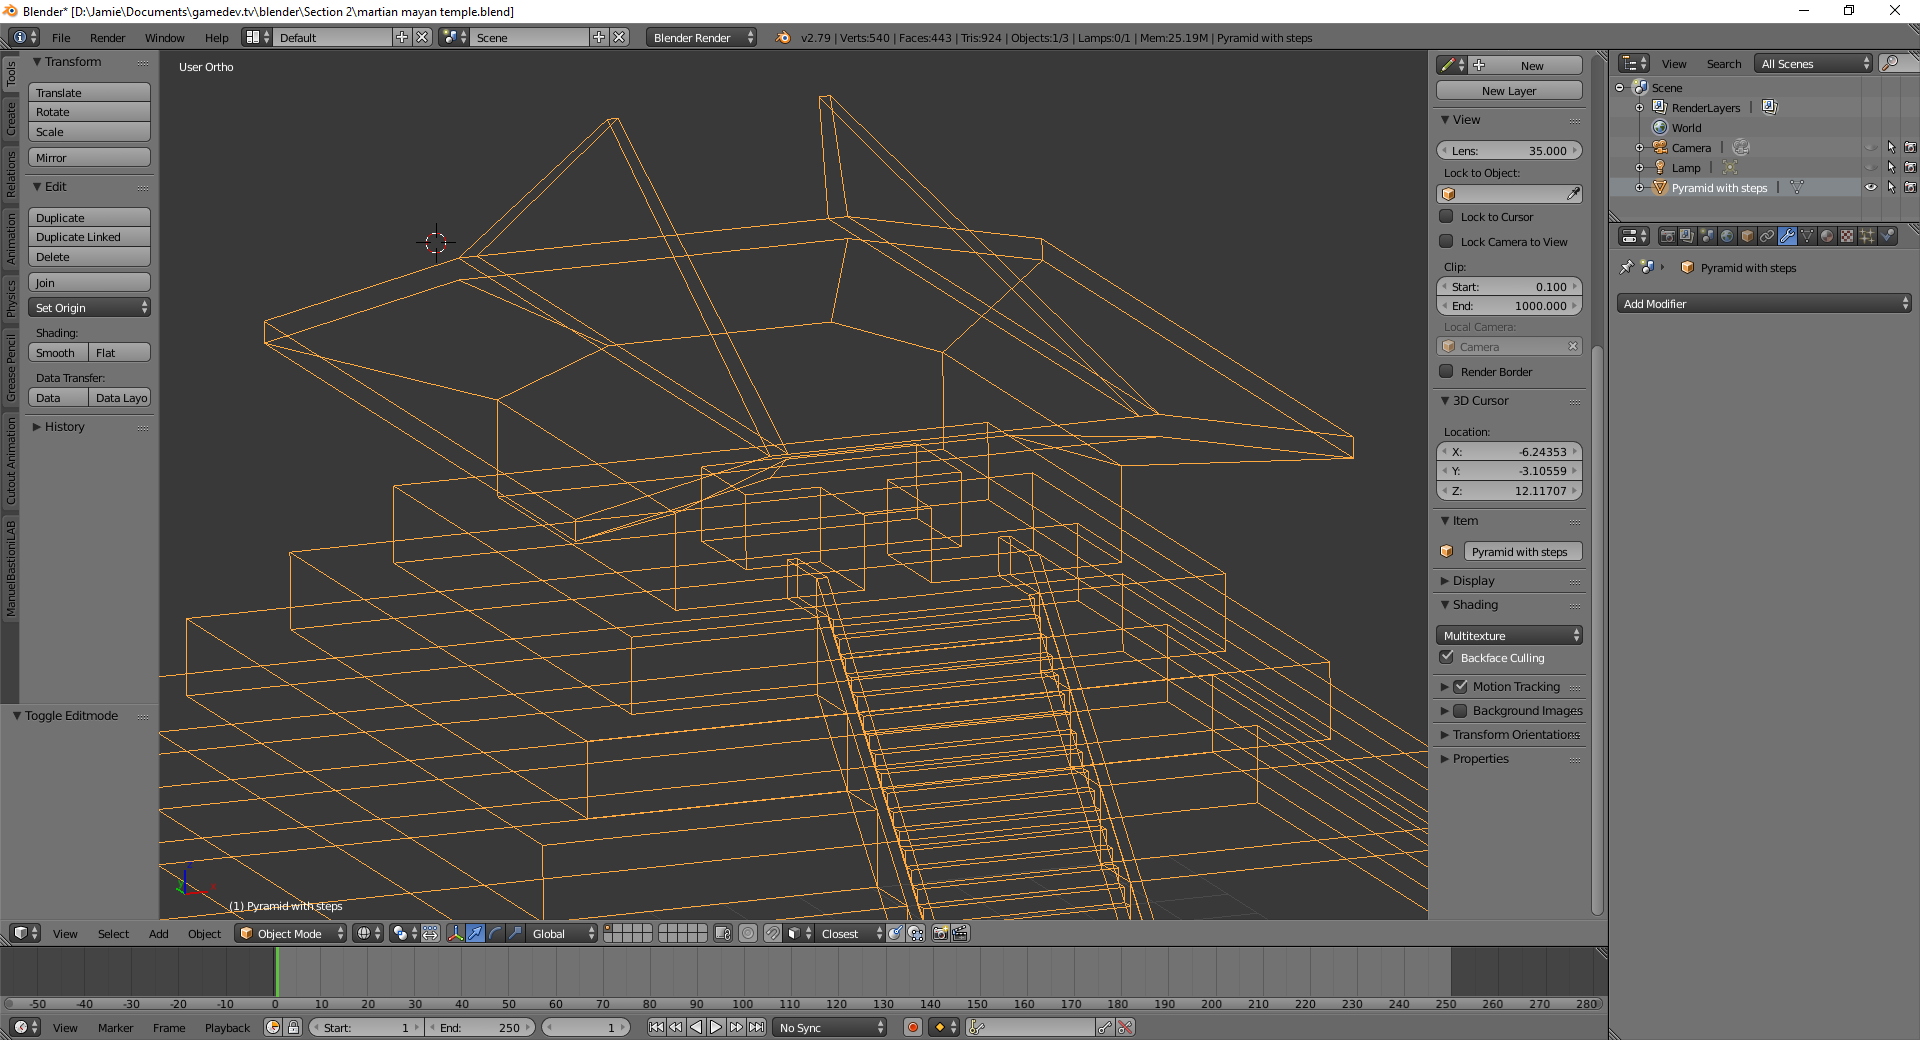Screen dimensions: 1920x1040
Task: Open the Add Modifier dropdown
Action: pos(1764,303)
